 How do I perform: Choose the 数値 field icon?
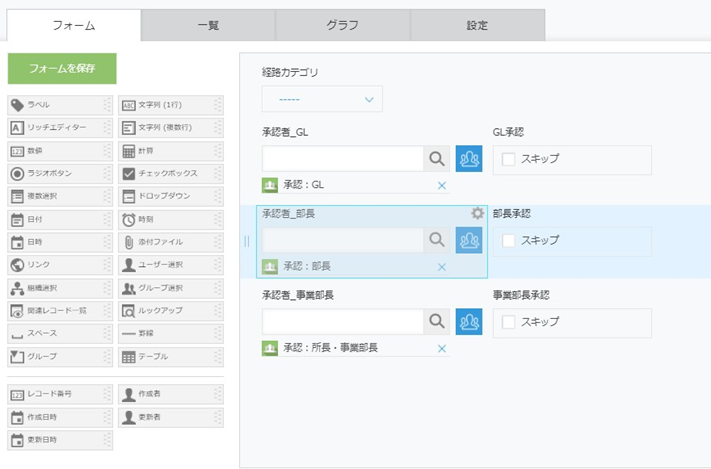[x=17, y=151]
